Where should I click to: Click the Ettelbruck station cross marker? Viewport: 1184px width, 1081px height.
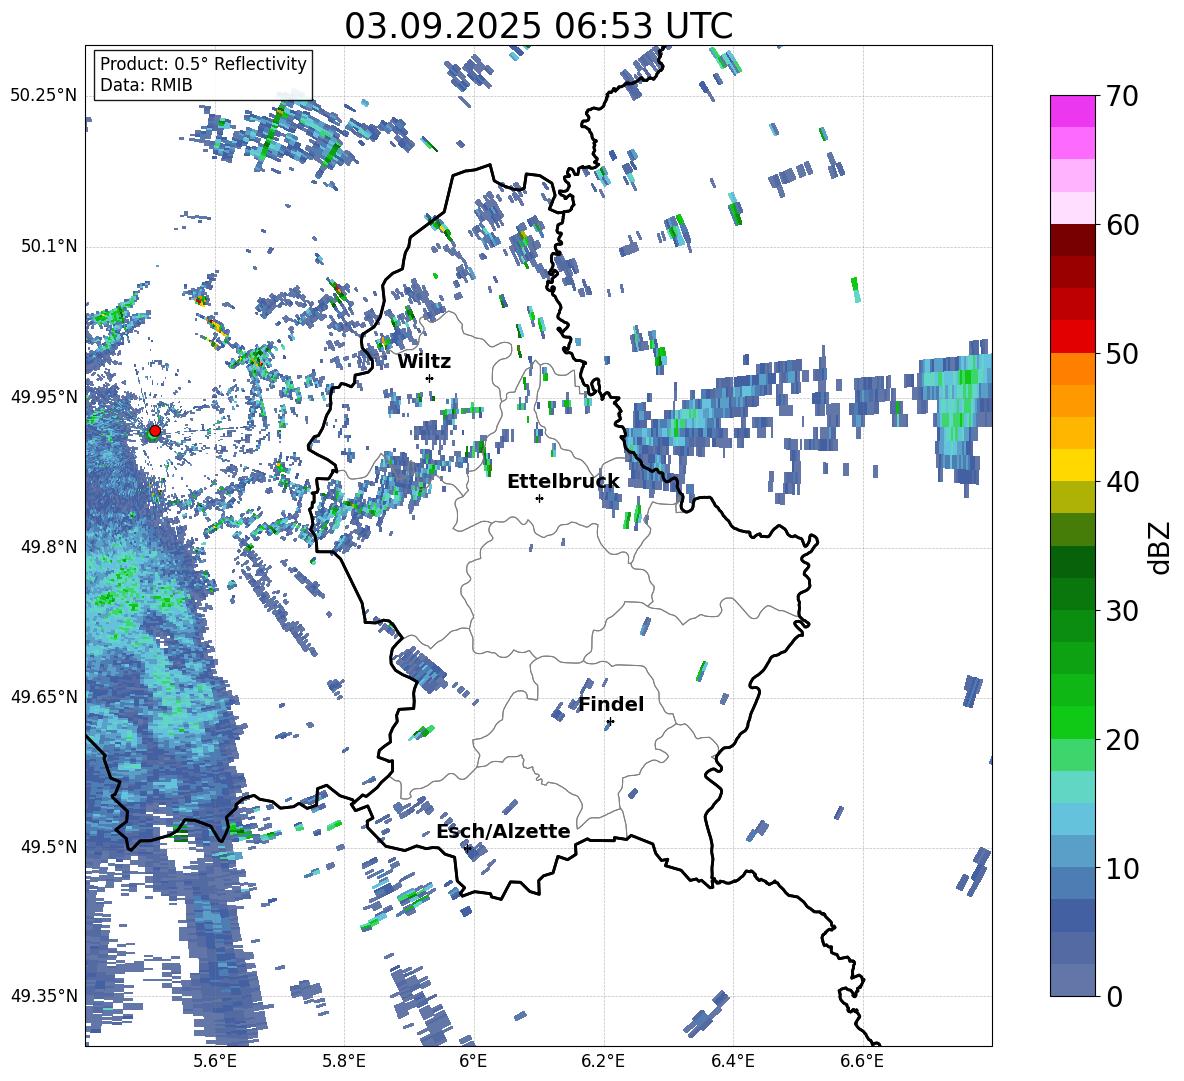pyautogui.click(x=539, y=498)
